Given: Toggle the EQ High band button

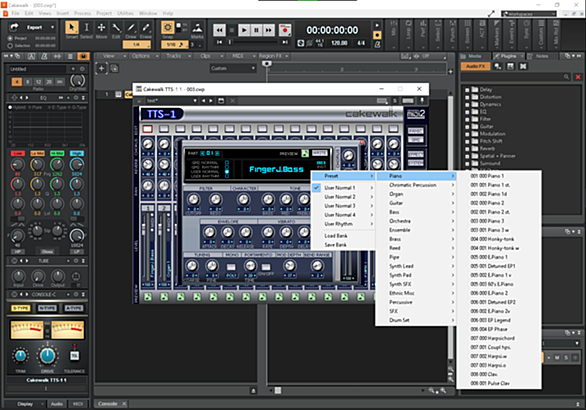Looking at the screenshot, I should click(77, 153).
